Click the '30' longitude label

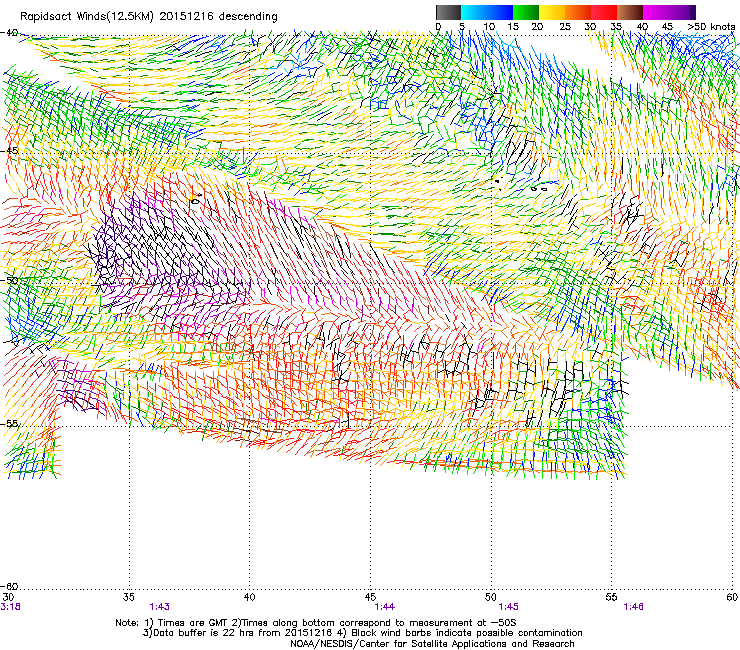8,597
